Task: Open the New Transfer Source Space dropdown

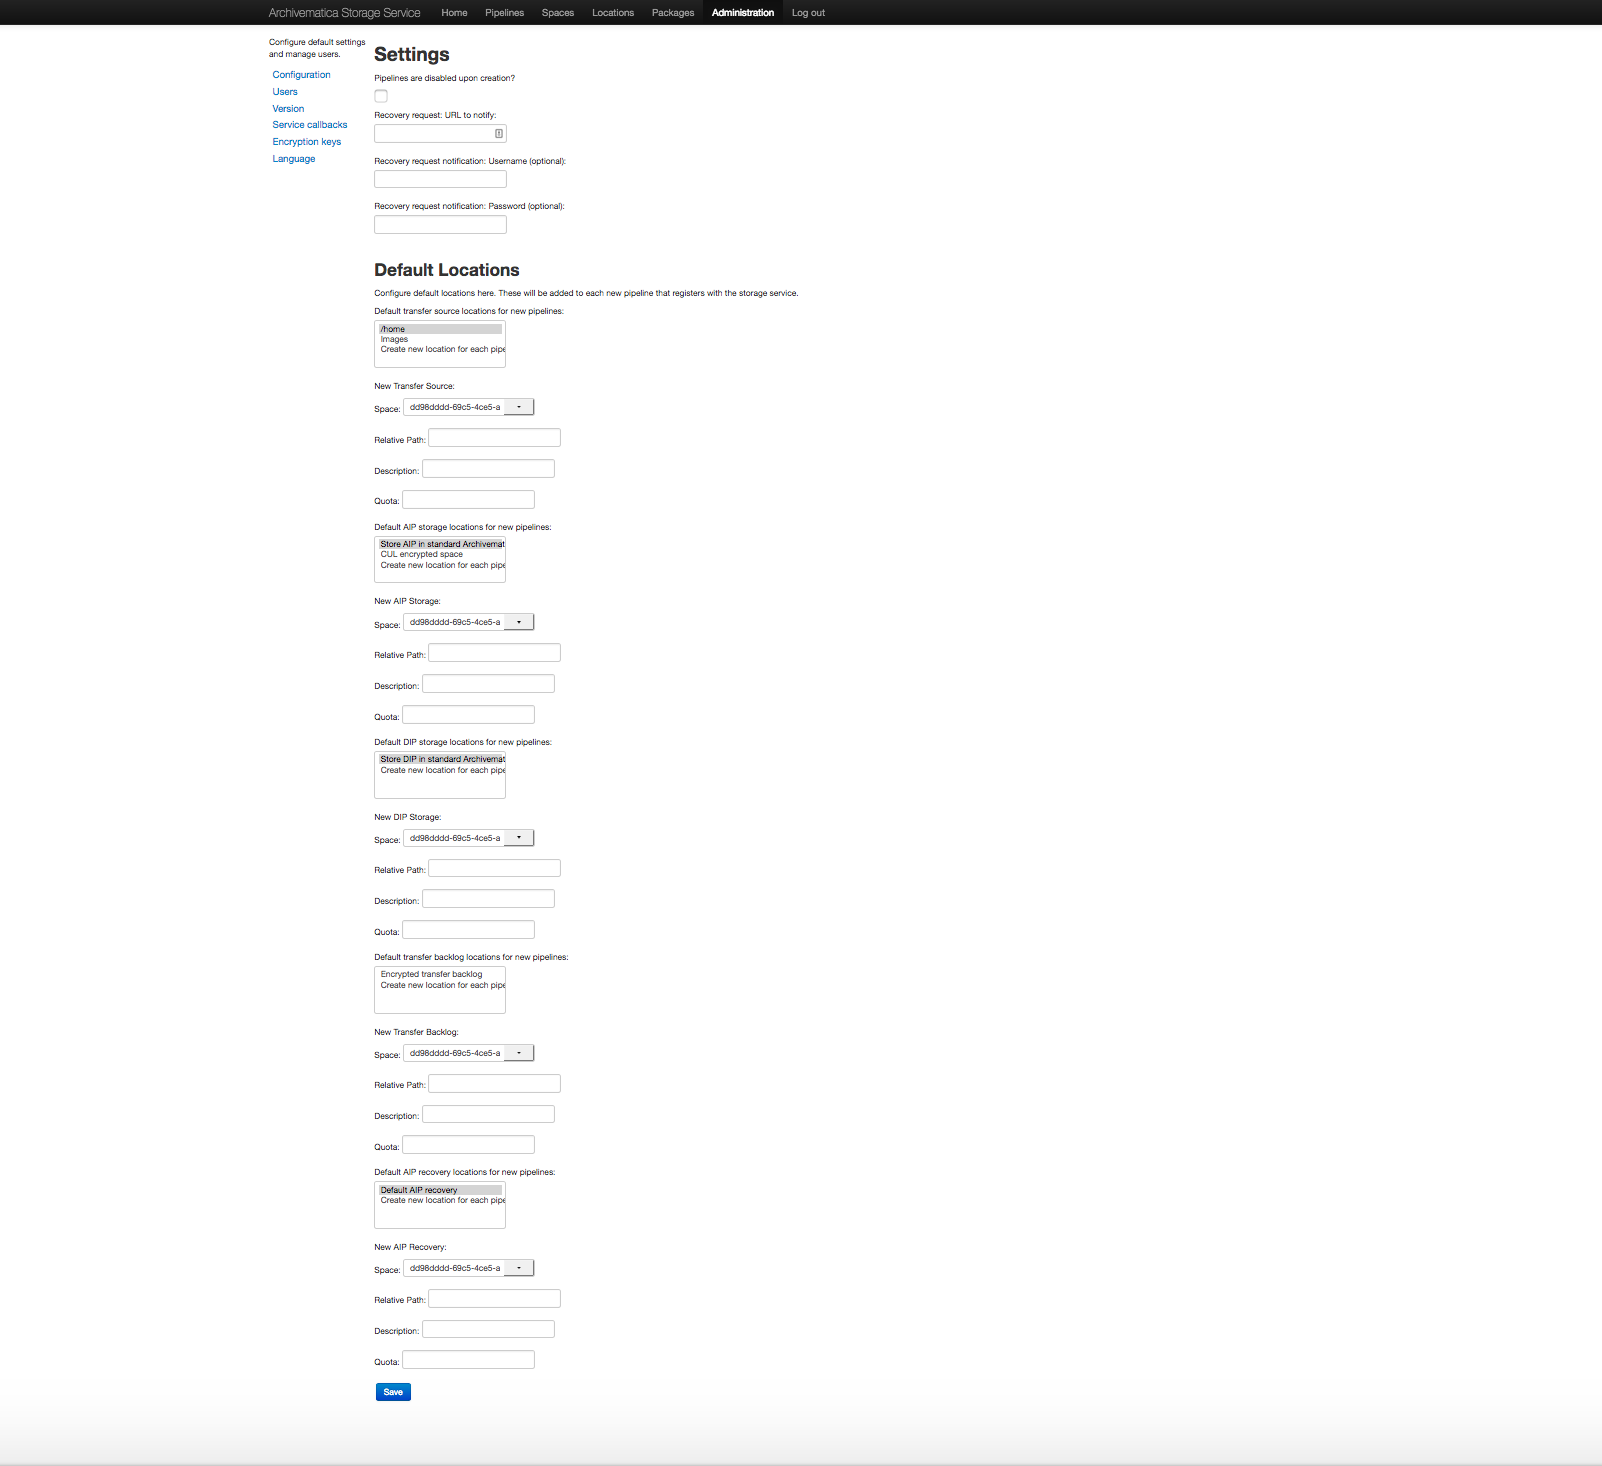Action: pyautogui.click(x=468, y=407)
